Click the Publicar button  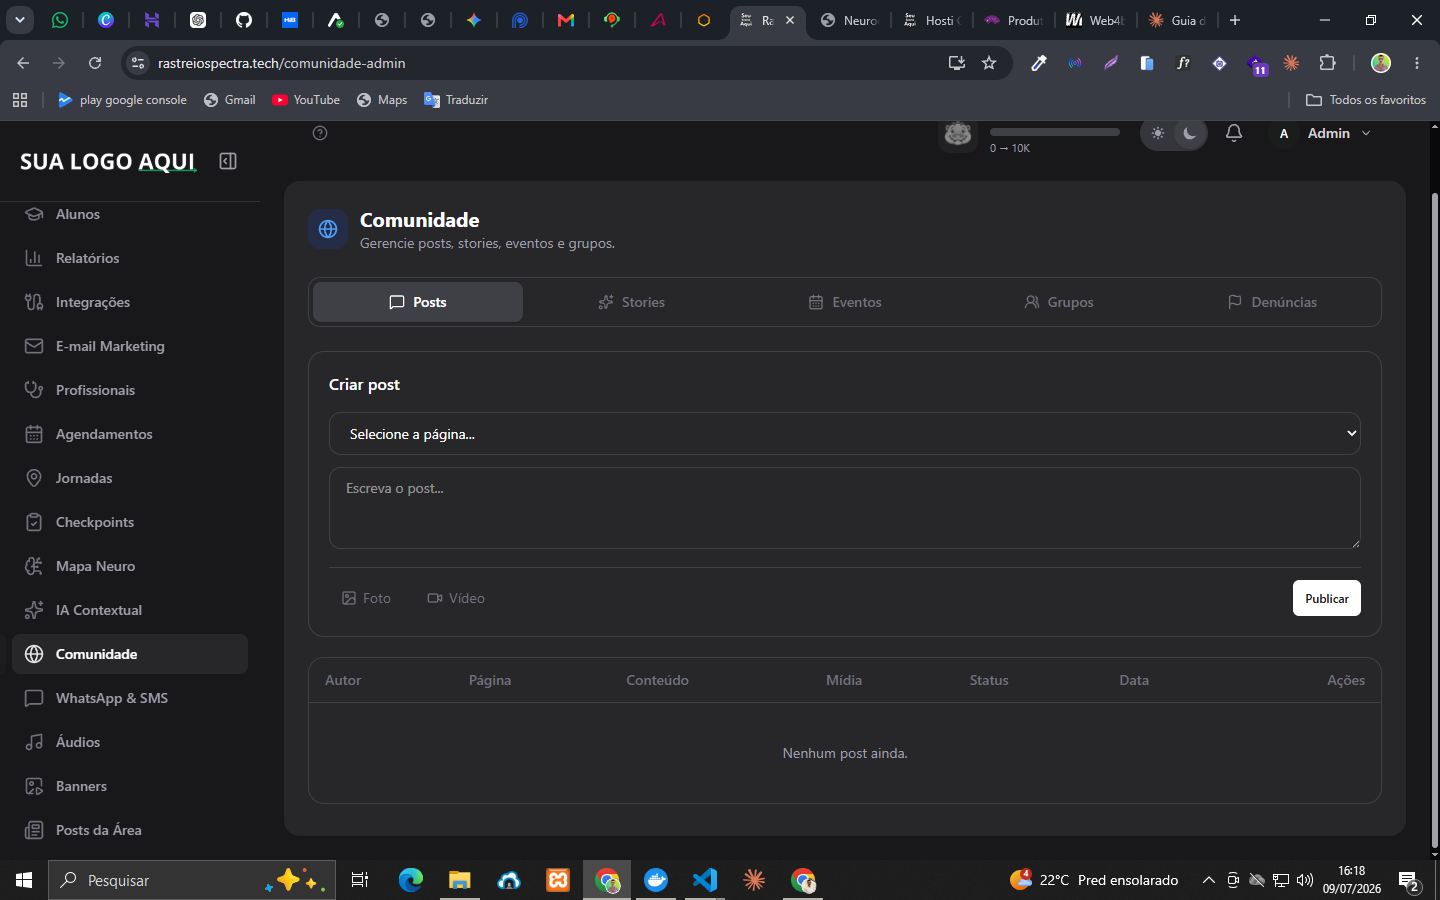click(1327, 598)
